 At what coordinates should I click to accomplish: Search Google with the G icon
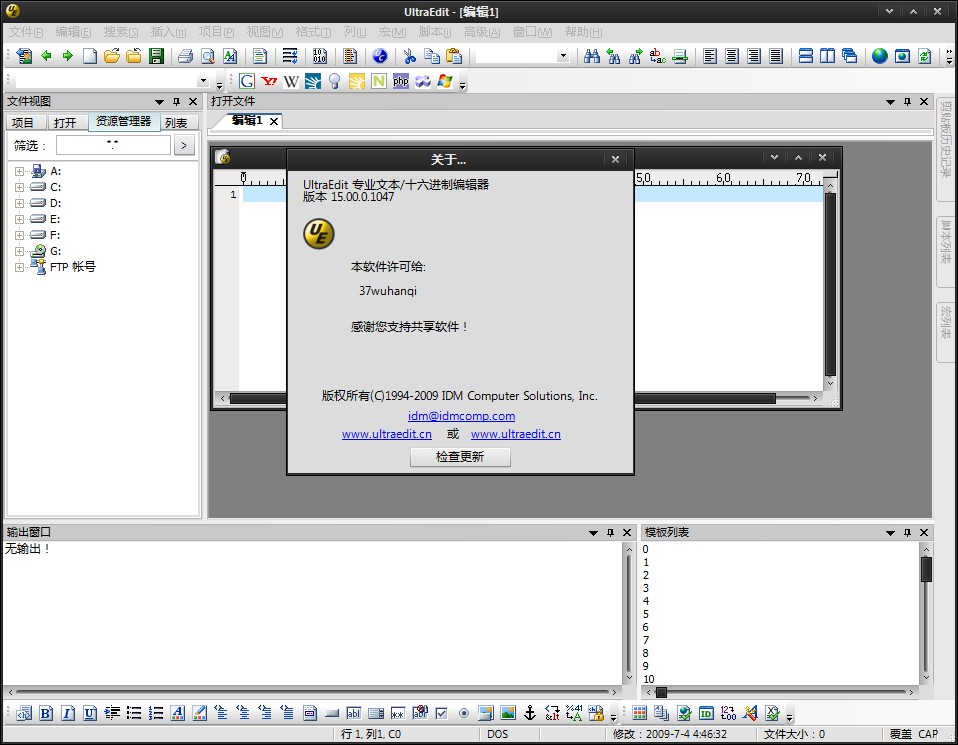(x=247, y=81)
